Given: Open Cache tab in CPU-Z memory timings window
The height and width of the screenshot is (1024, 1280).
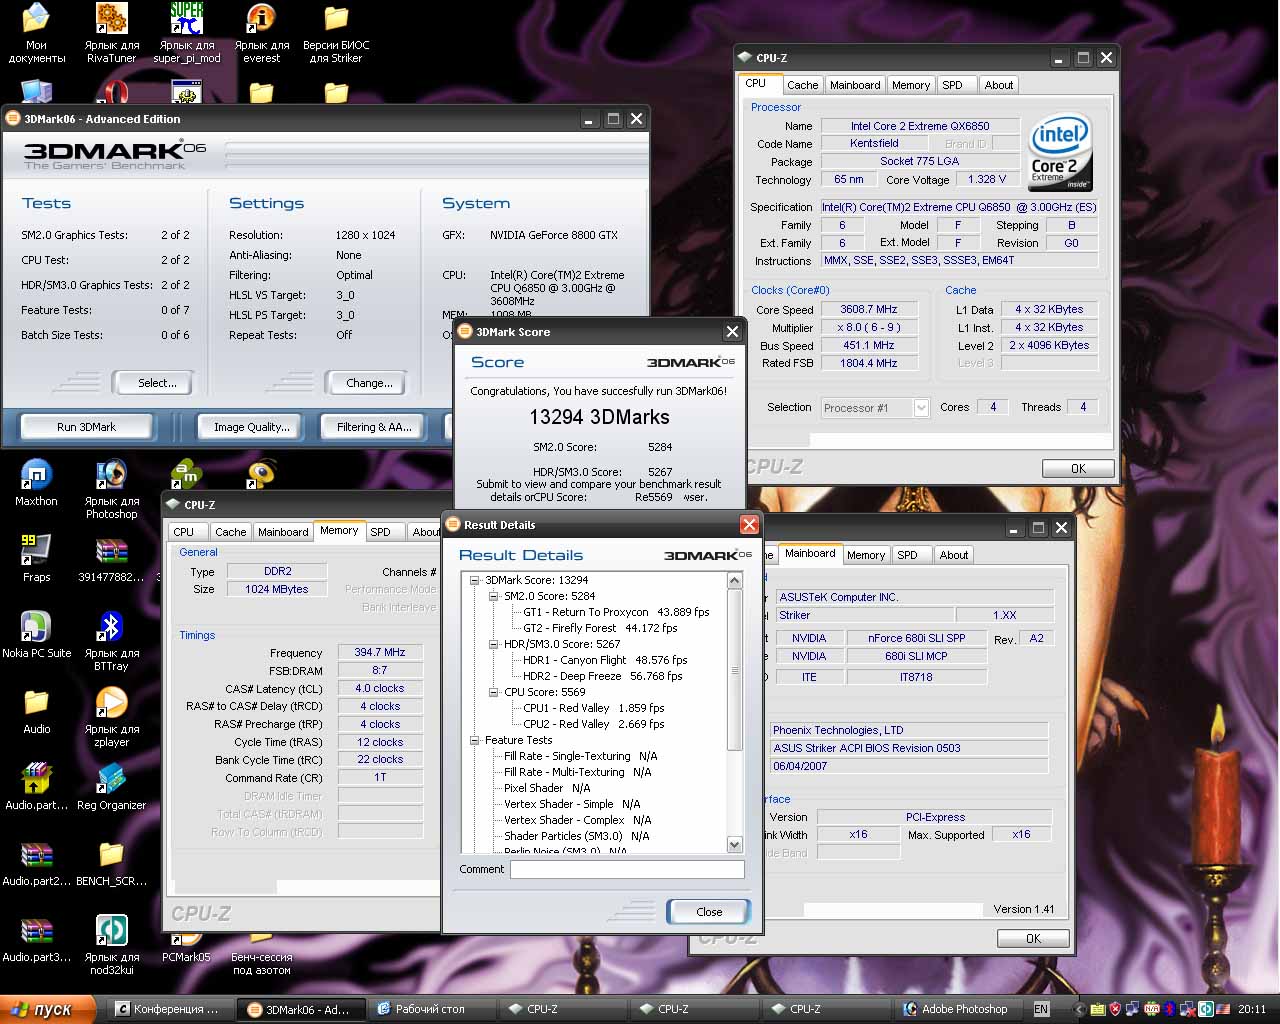Looking at the screenshot, I should pyautogui.click(x=230, y=532).
